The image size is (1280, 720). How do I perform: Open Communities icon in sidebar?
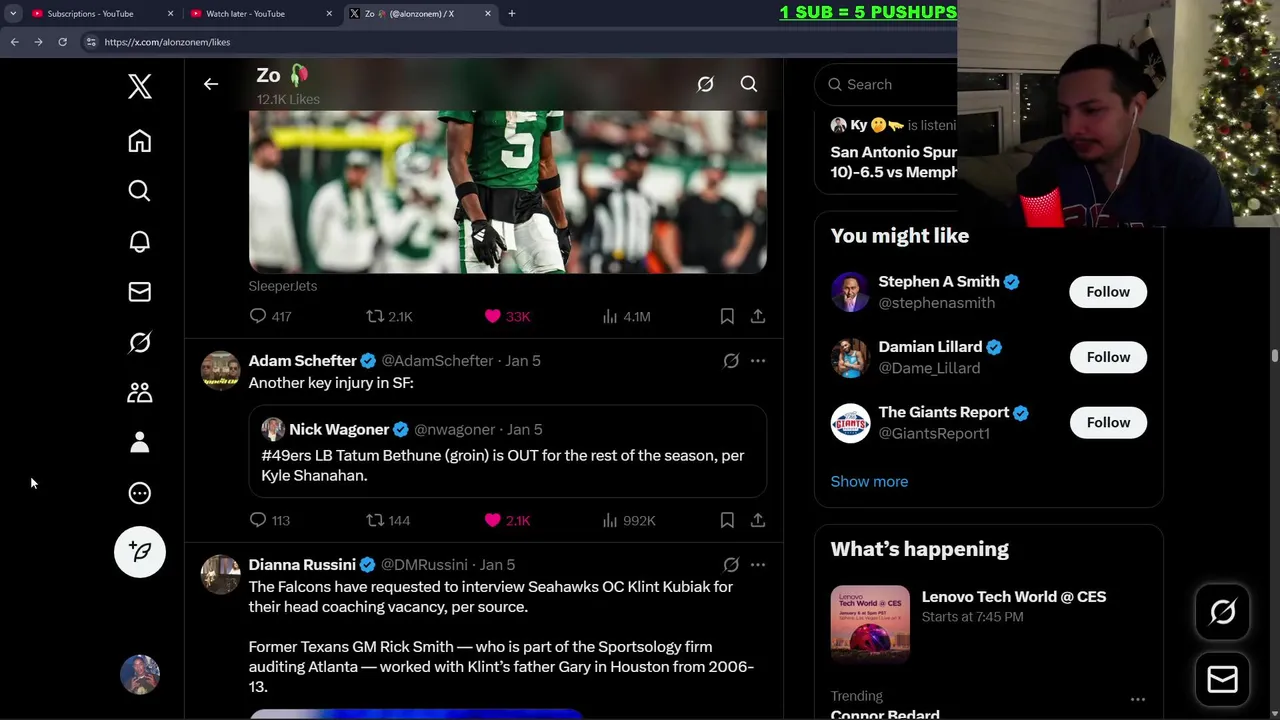tap(140, 393)
